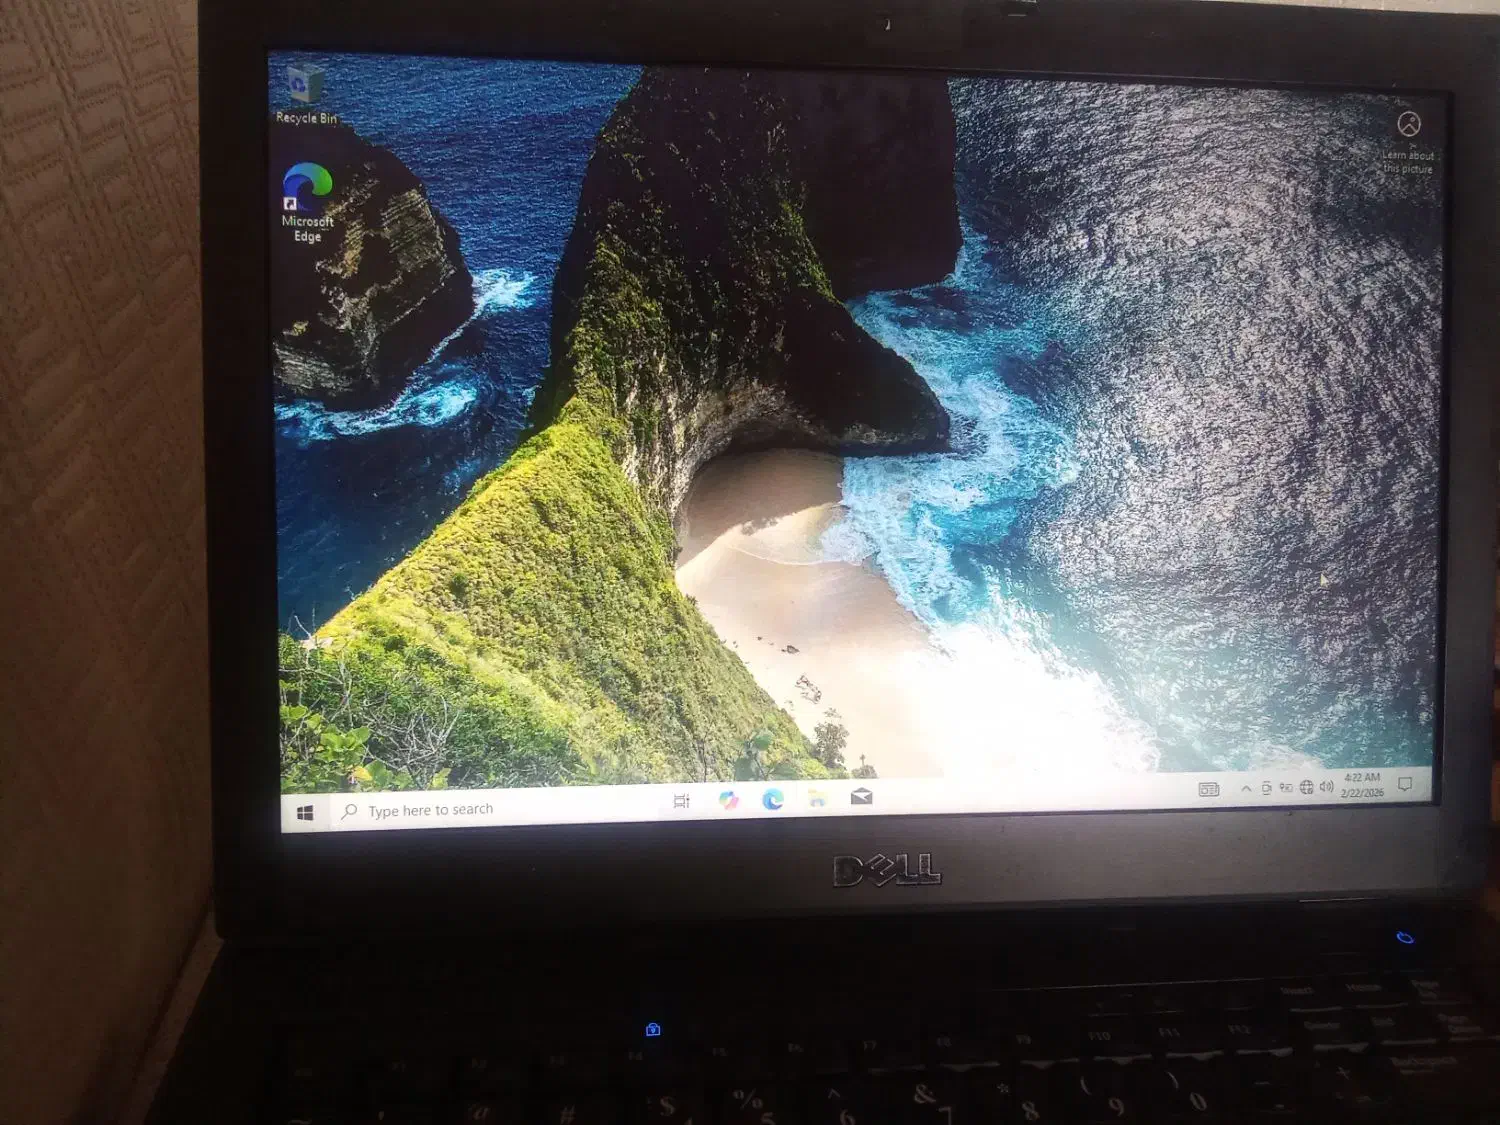
Task: Click the Meet Now tray icon
Action: tap(1266, 789)
